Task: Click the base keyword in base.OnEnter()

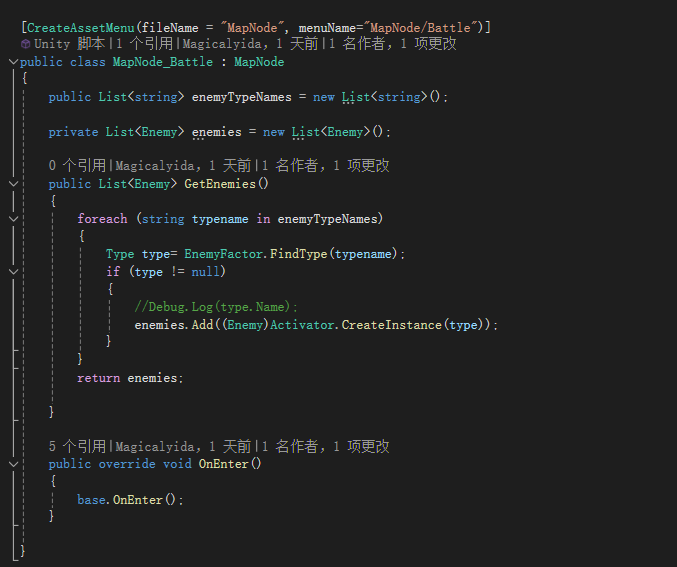Action: point(92,500)
